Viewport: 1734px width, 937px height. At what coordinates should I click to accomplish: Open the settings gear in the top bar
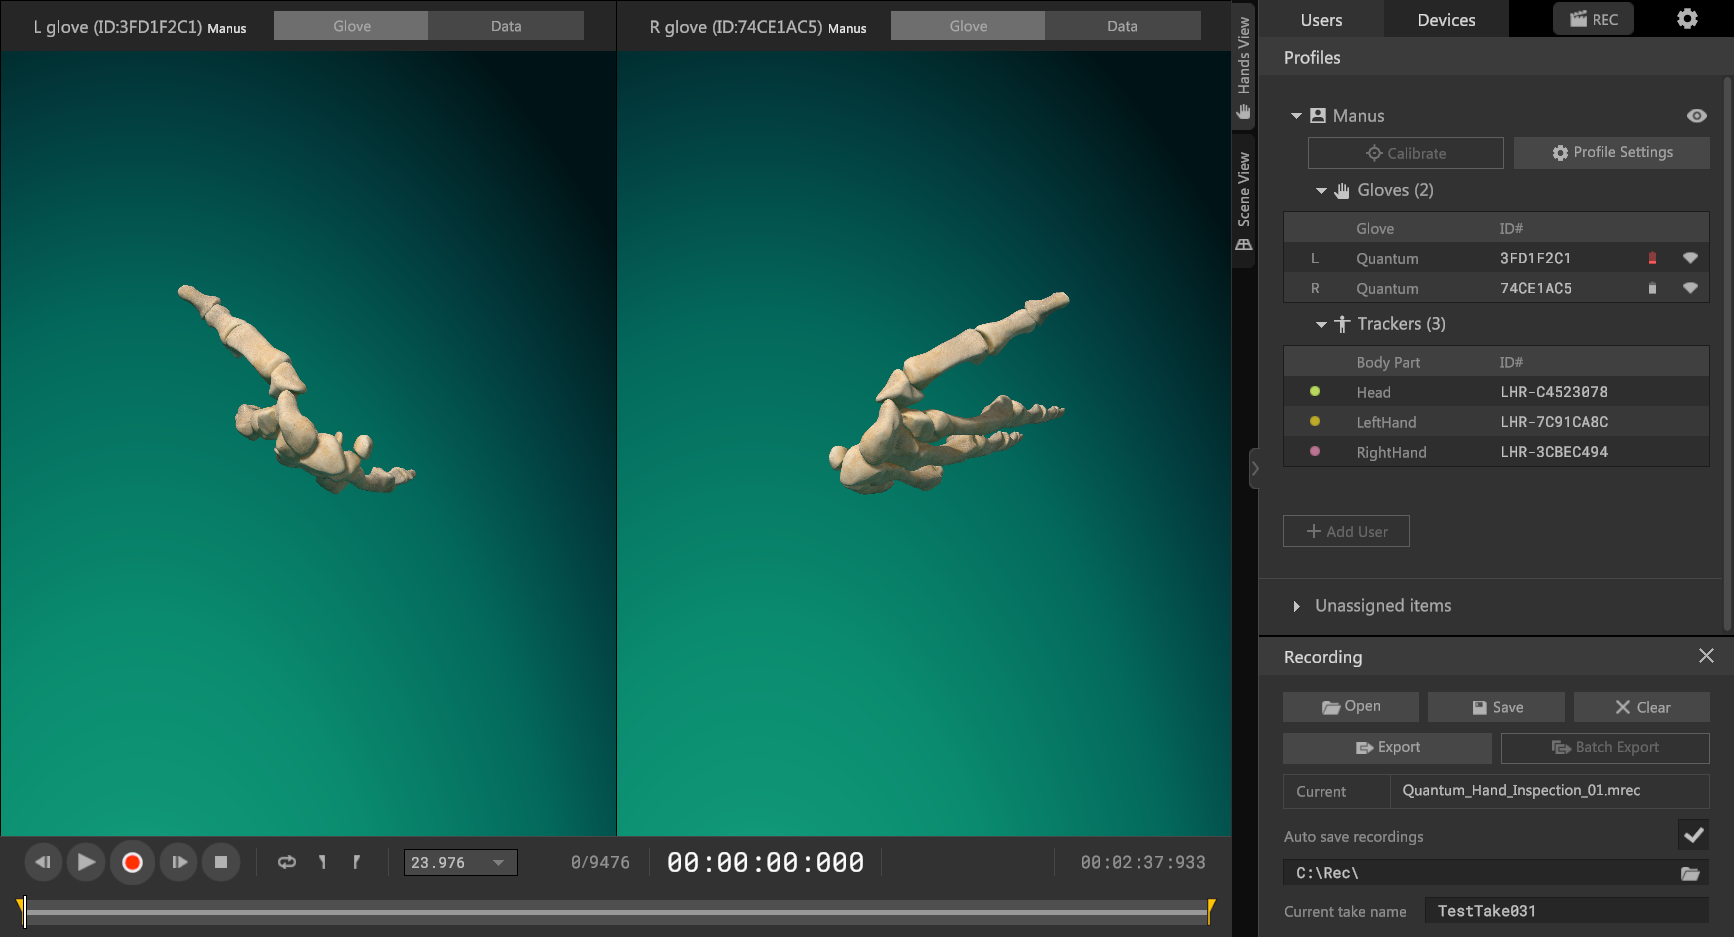pyautogui.click(x=1687, y=19)
